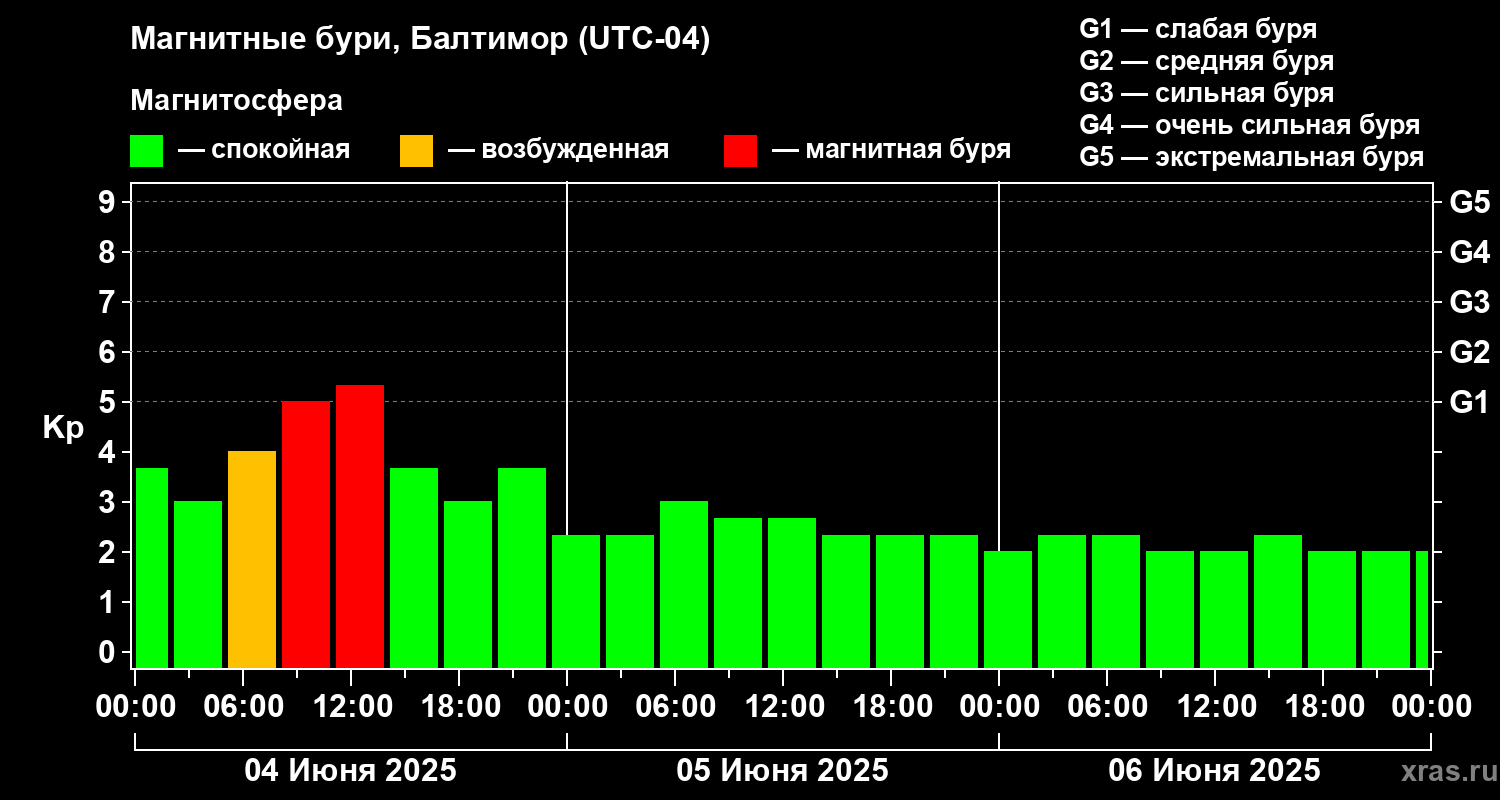Click the '18:00' time label for 05 June
The width and height of the screenshot is (1500, 800).
pyautogui.click(x=891, y=707)
